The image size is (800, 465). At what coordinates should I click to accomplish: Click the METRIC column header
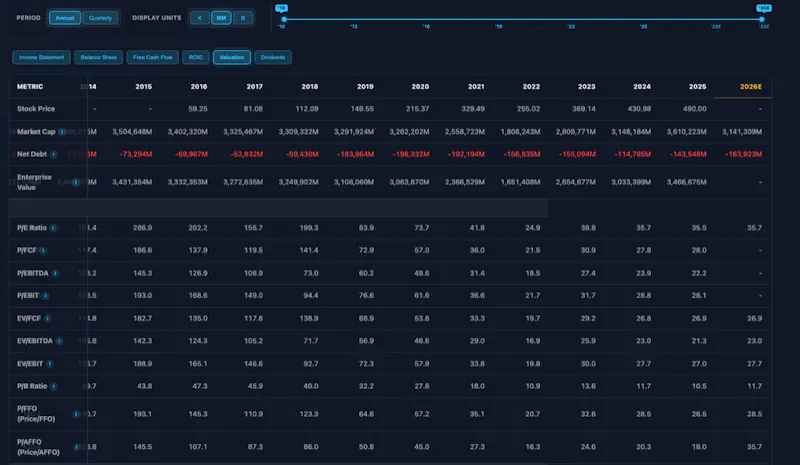(30, 87)
